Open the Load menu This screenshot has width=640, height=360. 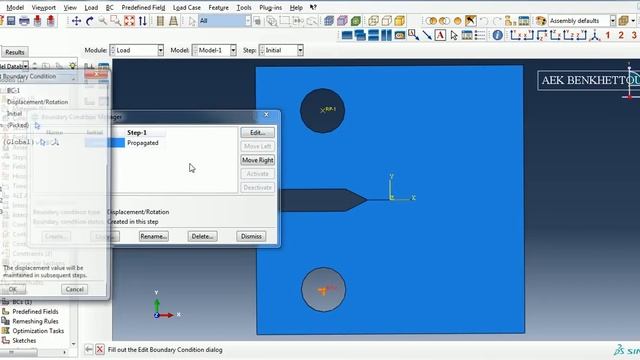[x=91, y=7]
